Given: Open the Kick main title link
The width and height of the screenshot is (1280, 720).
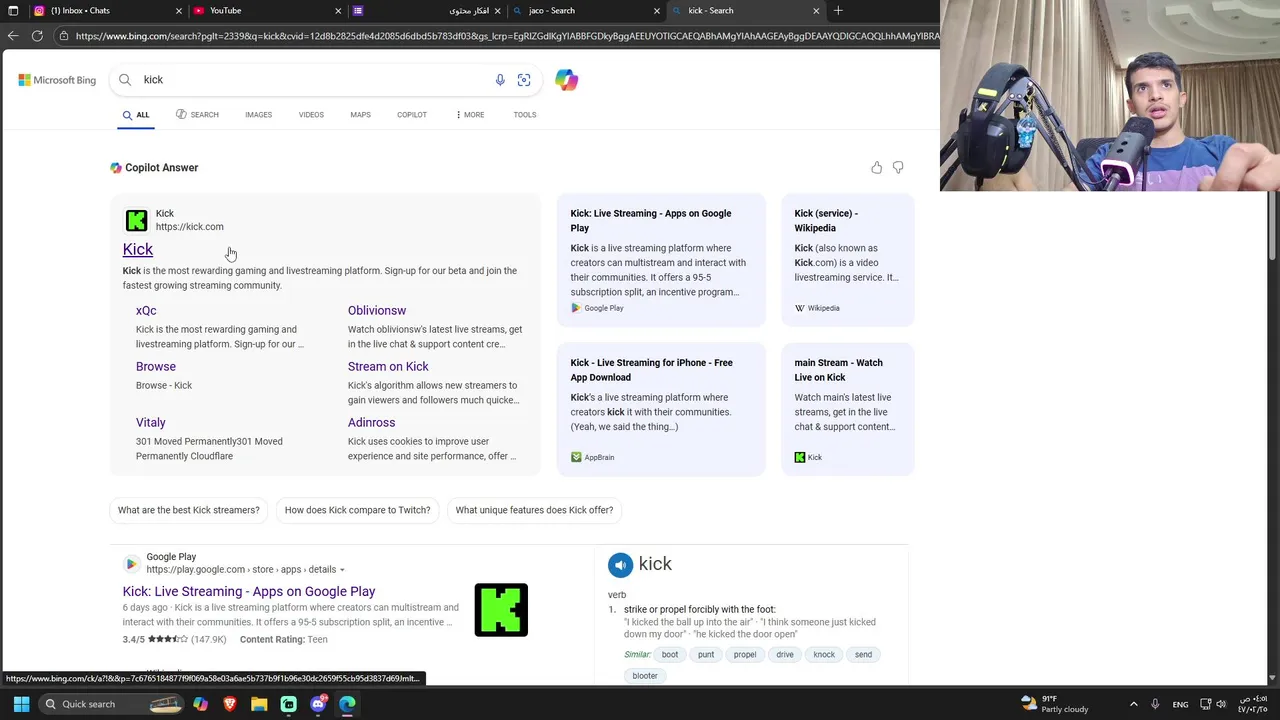Looking at the screenshot, I should click(x=138, y=250).
